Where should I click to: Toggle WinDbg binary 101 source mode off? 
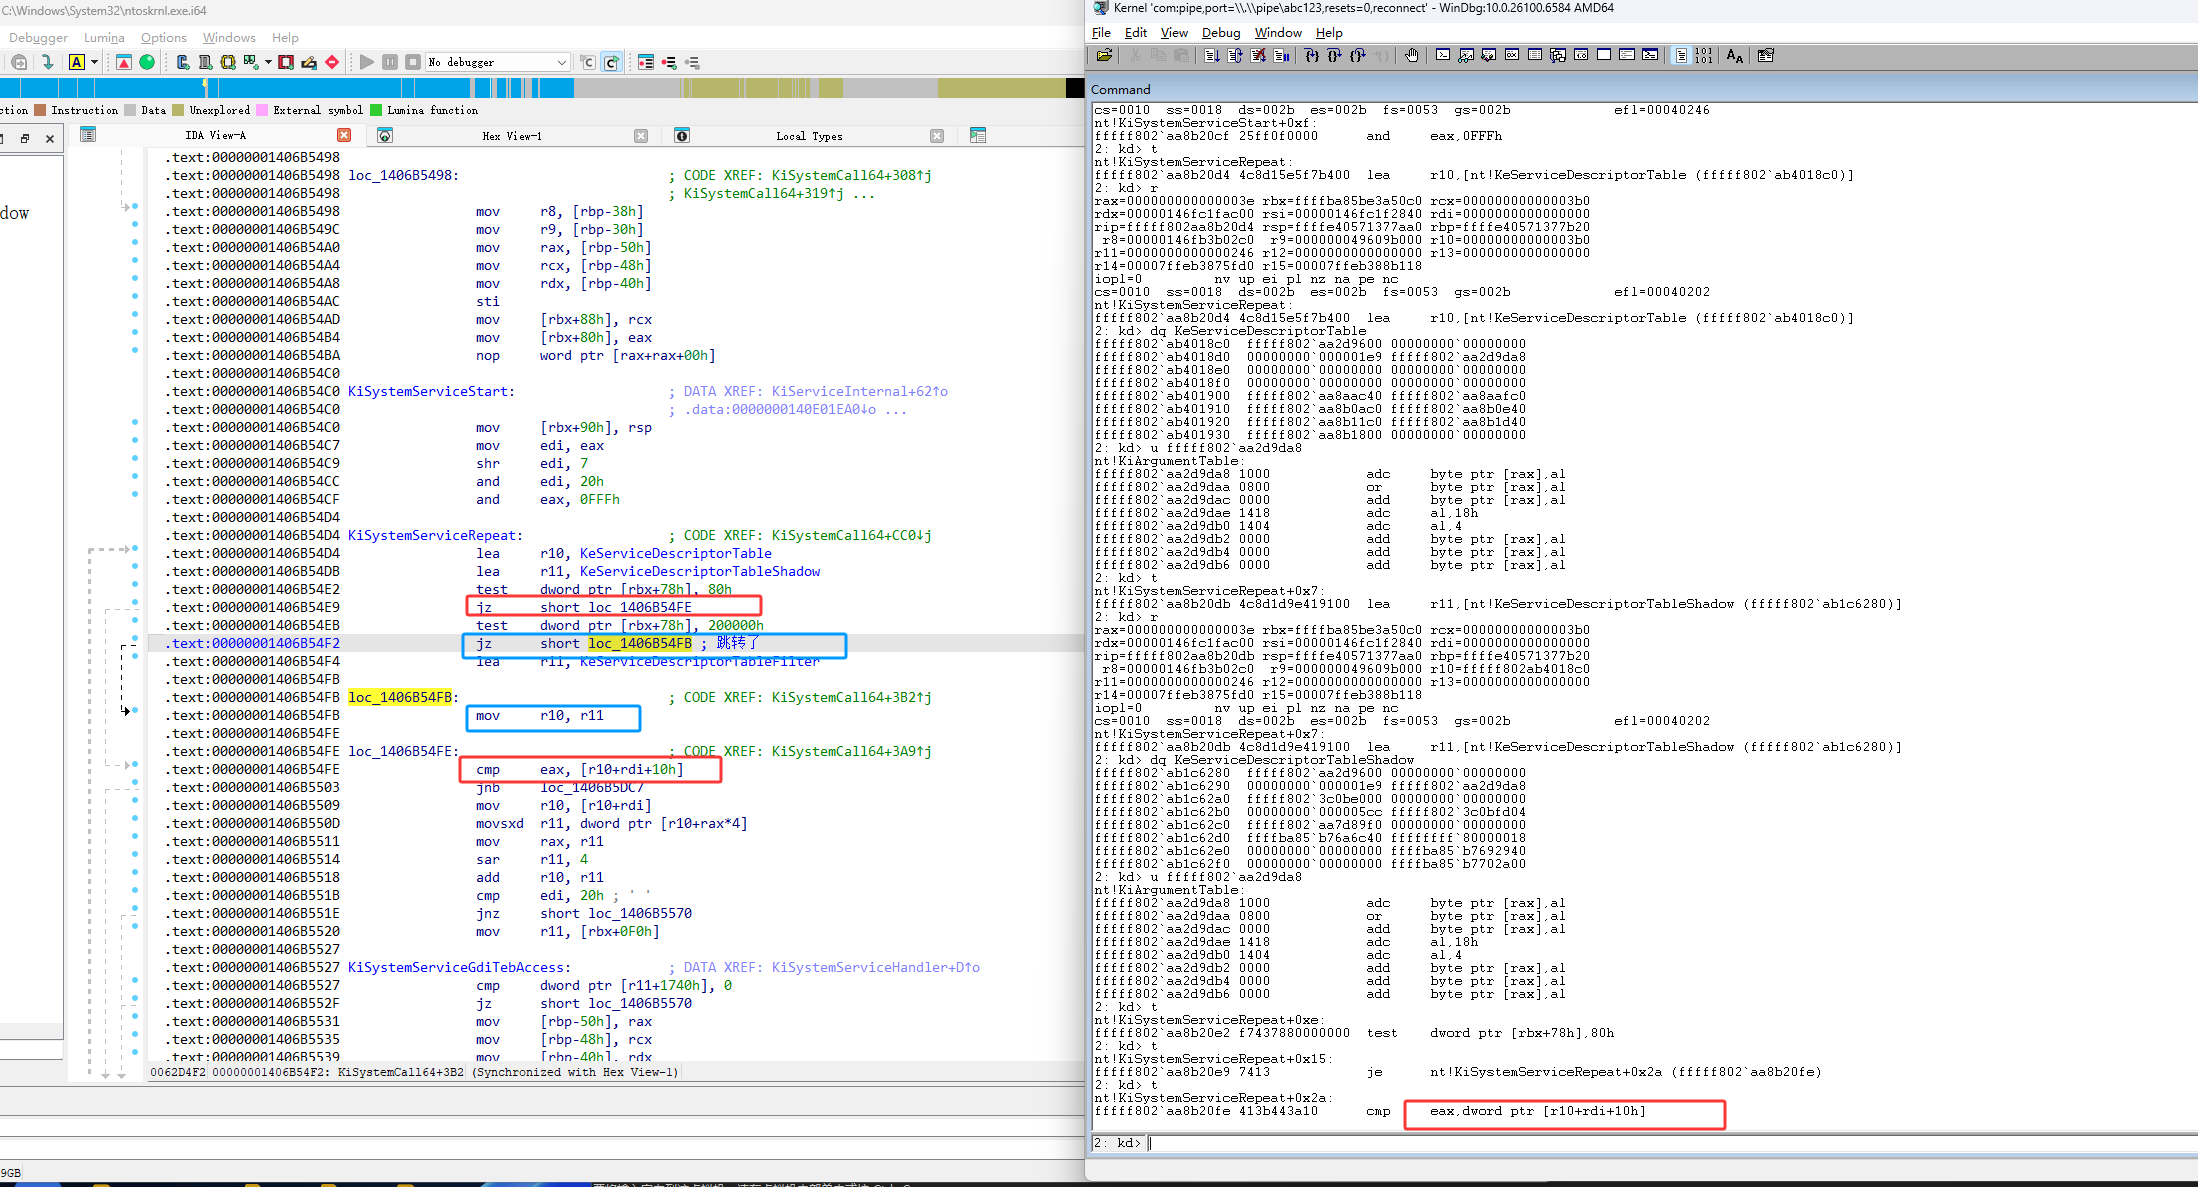[x=1704, y=56]
